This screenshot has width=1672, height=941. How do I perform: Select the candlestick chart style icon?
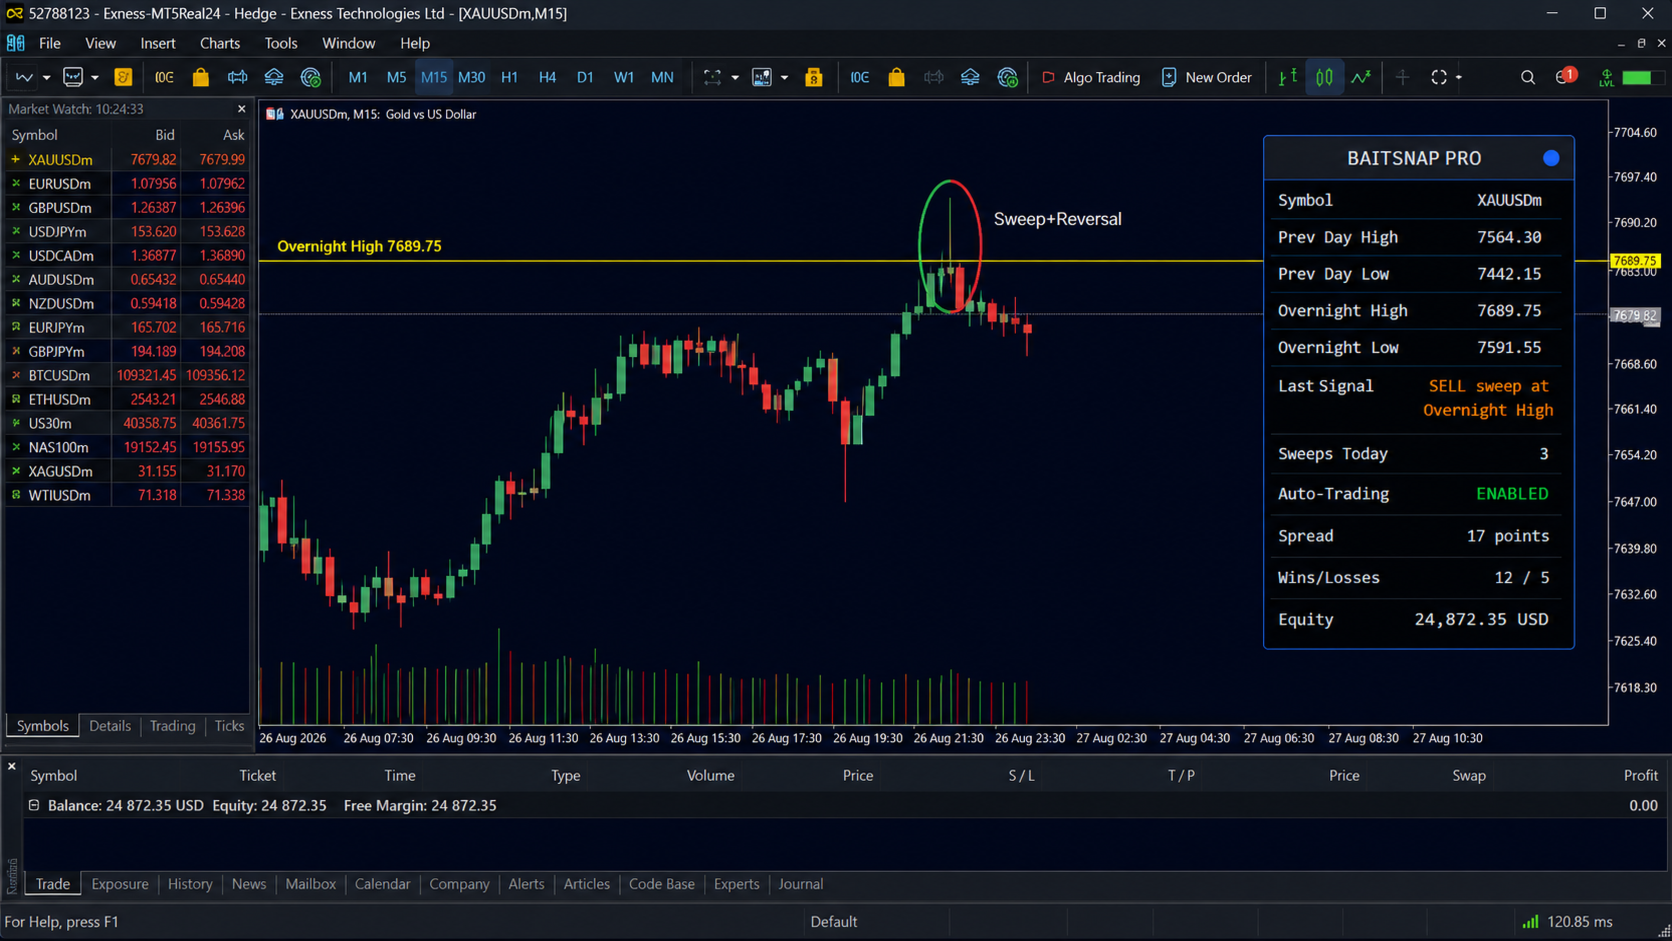[1324, 77]
